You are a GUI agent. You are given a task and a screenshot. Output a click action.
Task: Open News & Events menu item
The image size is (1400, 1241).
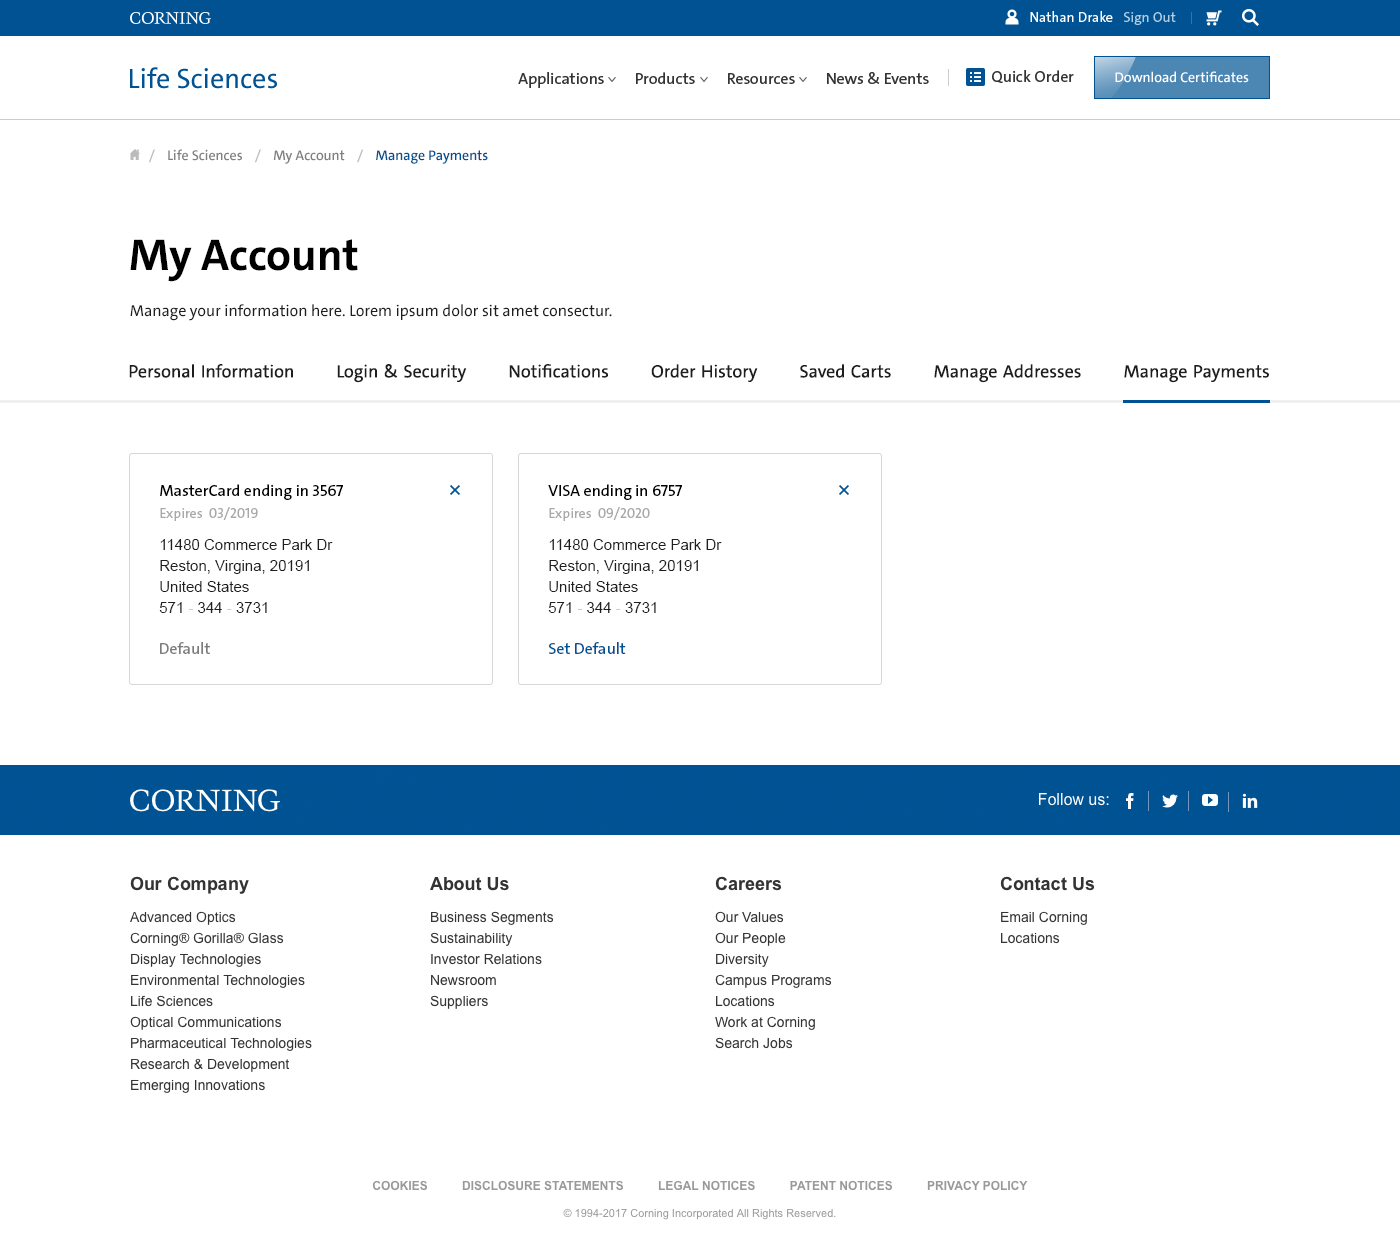tap(877, 79)
